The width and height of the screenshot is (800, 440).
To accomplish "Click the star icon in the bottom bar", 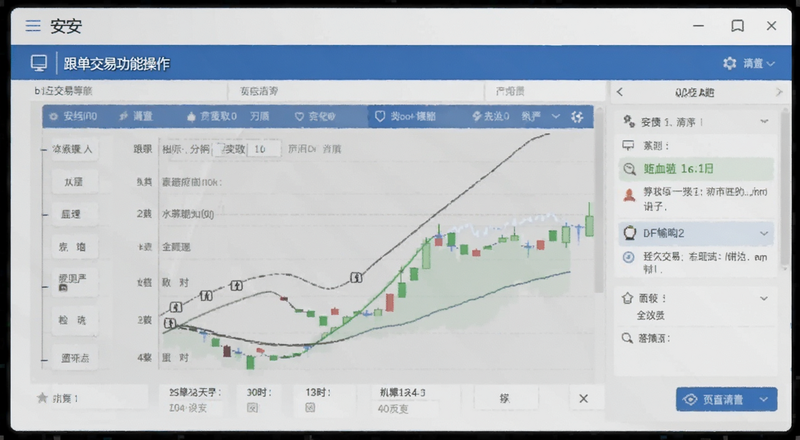I will [x=42, y=398].
